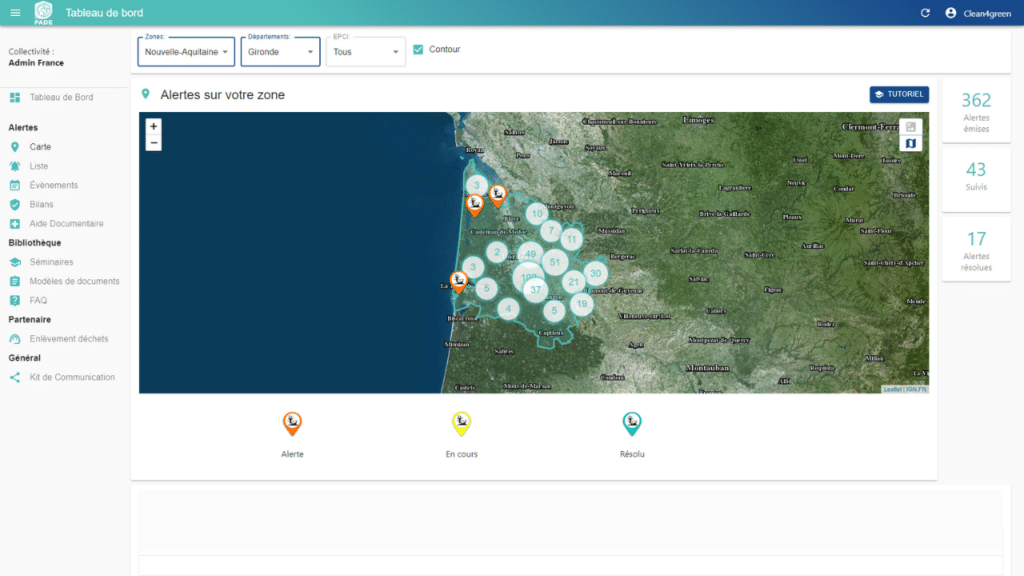
Task: Go to Liste in Alertes menu
Action: [x=39, y=166]
